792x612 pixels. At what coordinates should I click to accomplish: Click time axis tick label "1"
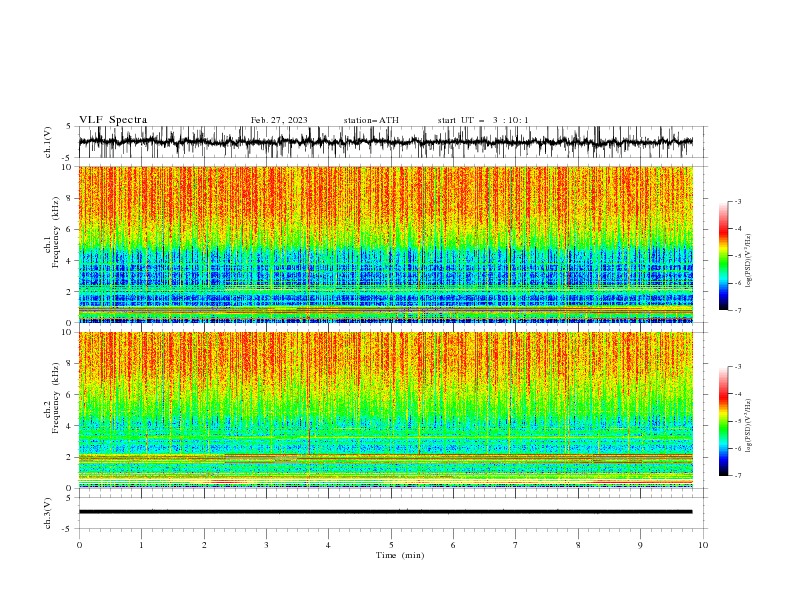(x=141, y=545)
